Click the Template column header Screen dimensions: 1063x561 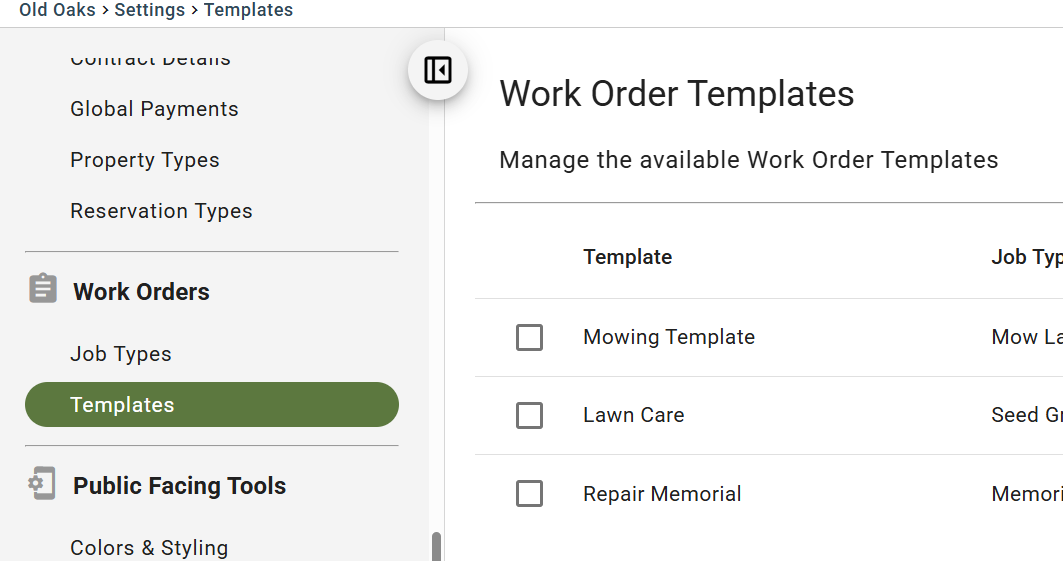point(628,257)
